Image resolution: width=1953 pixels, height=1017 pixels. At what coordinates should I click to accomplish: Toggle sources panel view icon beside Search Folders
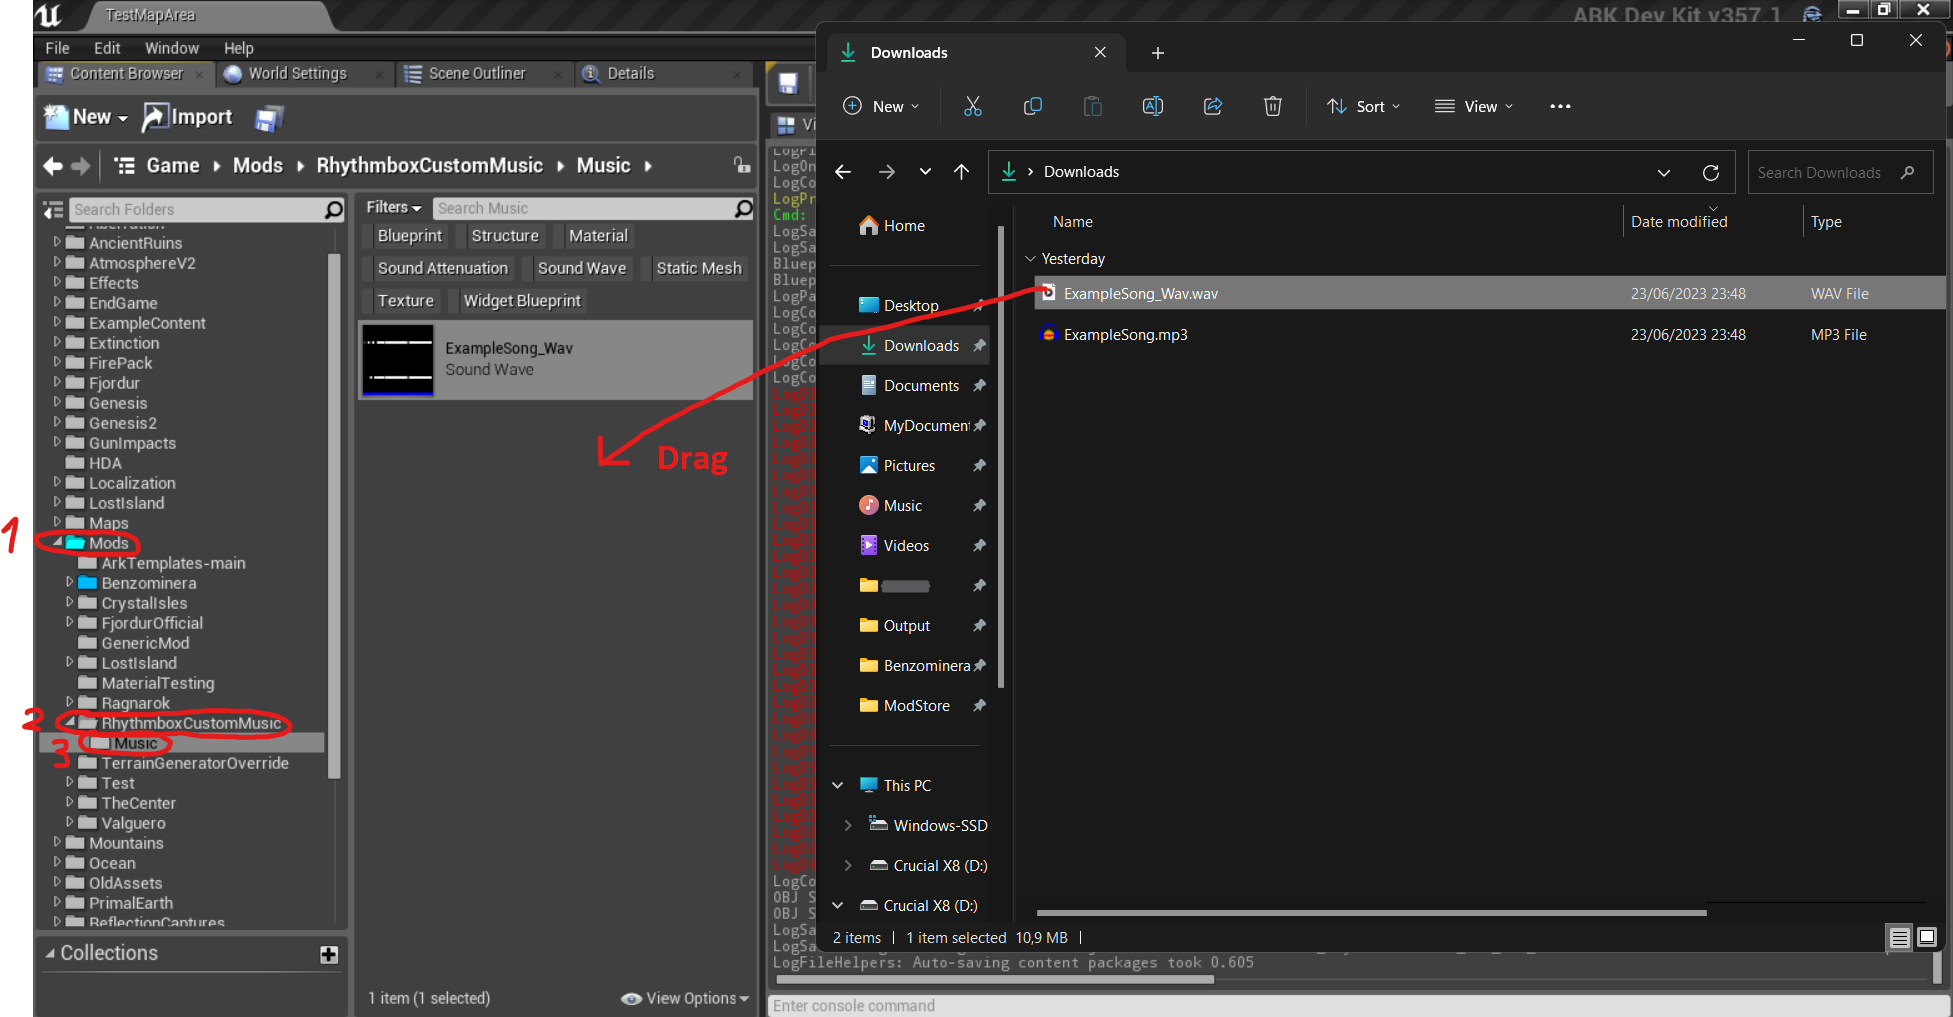(53, 209)
